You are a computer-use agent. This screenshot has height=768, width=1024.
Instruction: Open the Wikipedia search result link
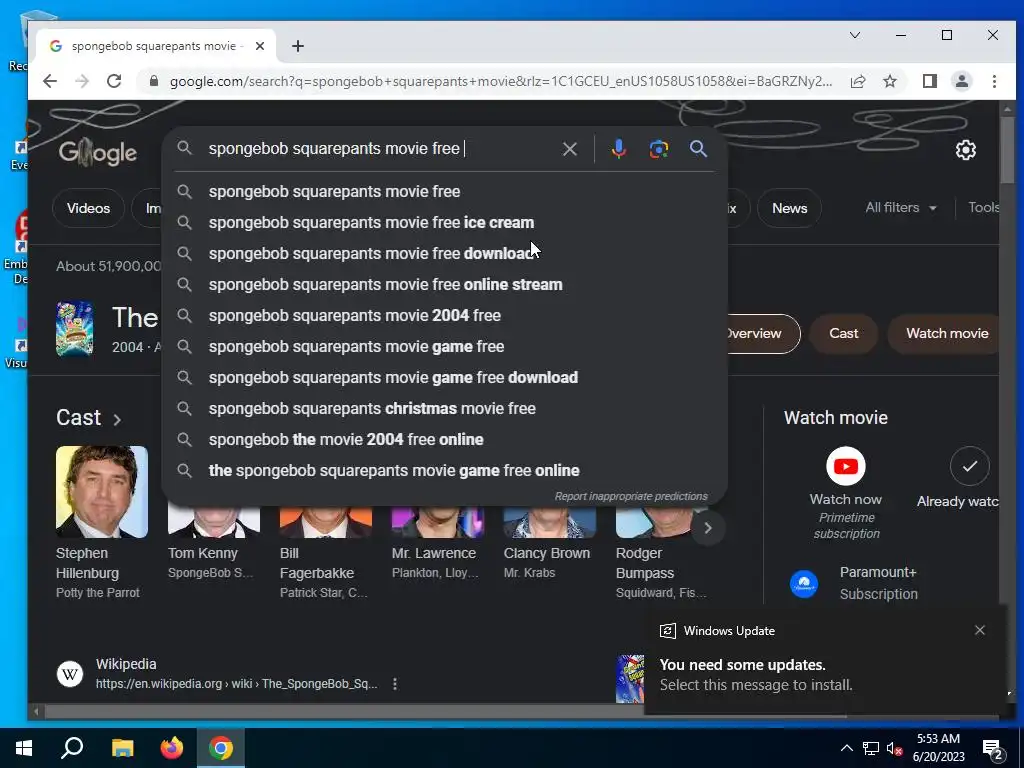point(236,684)
